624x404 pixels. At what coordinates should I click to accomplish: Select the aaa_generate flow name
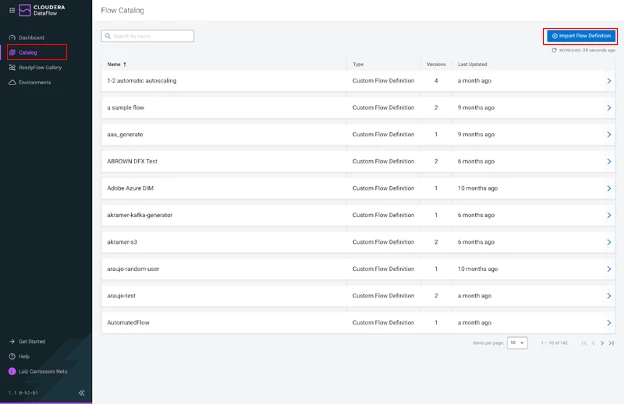(x=125, y=135)
